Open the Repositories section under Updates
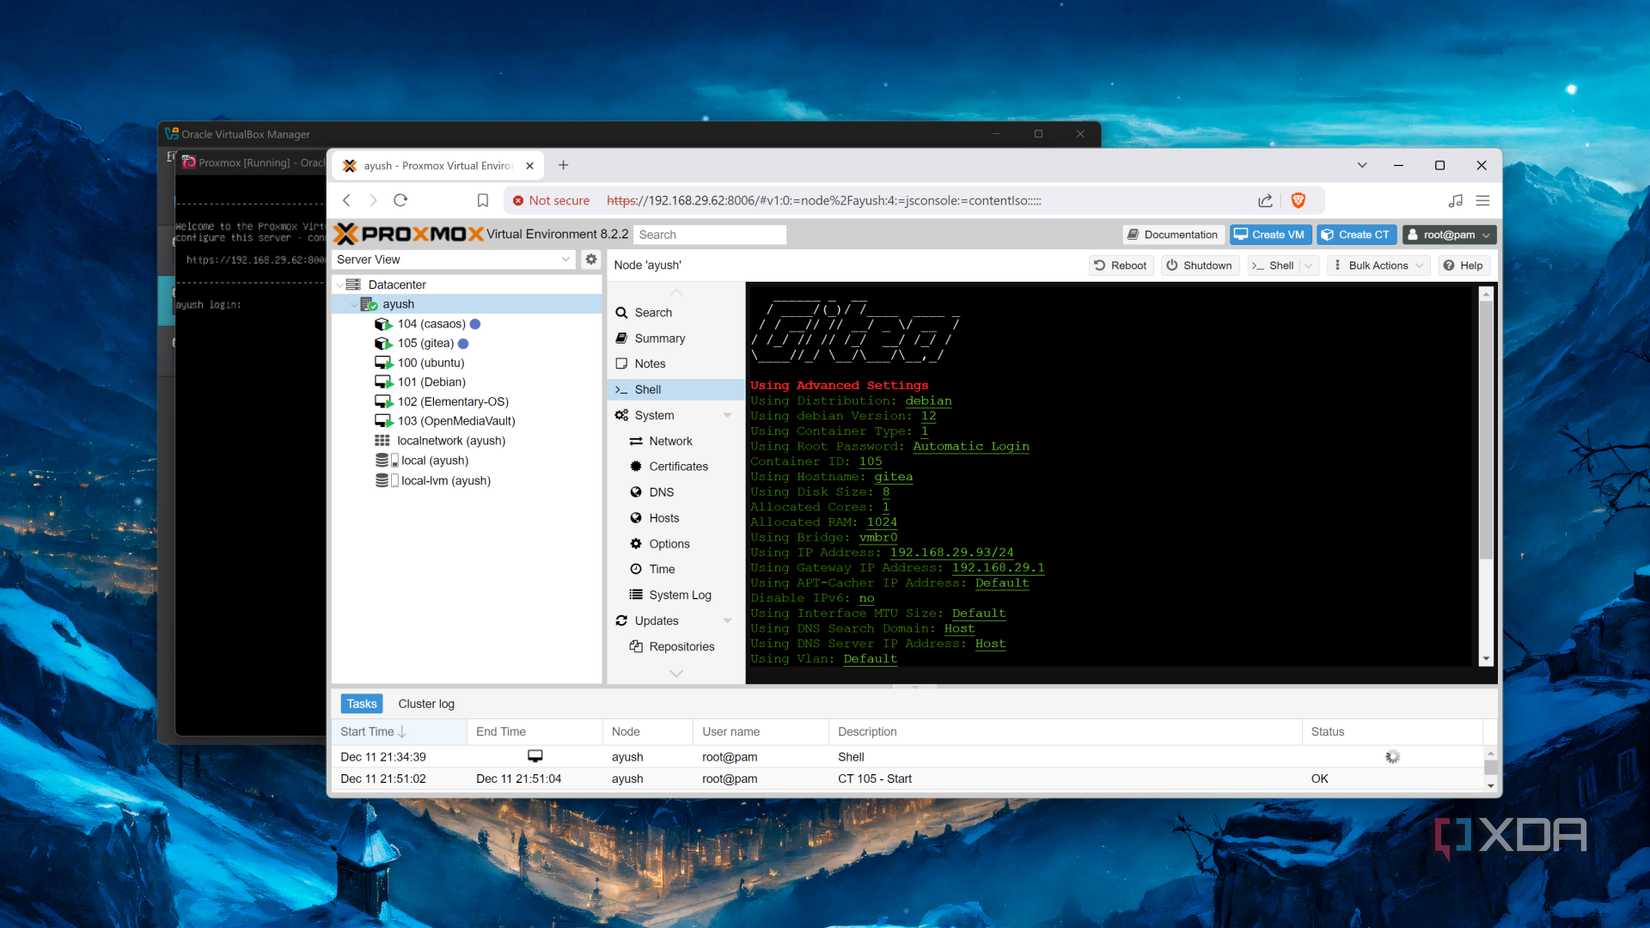The height and width of the screenshot is (928, 1650). click(682, 646)
